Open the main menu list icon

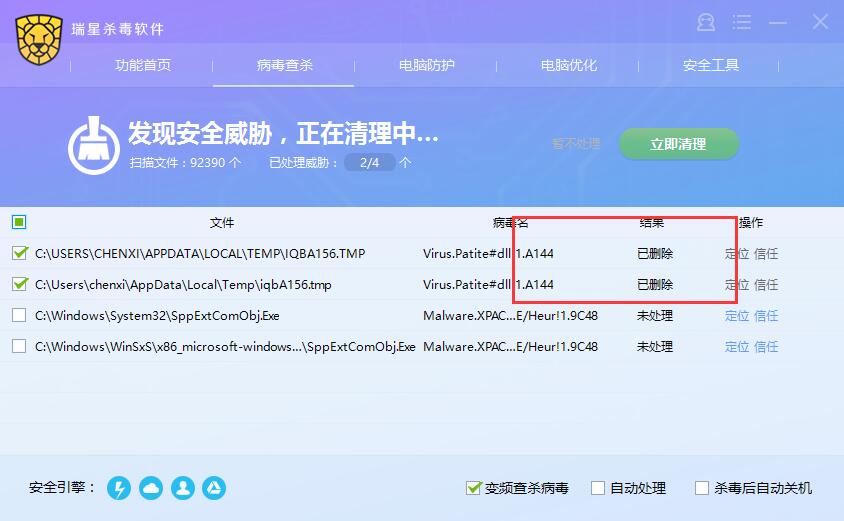[741, 22]
